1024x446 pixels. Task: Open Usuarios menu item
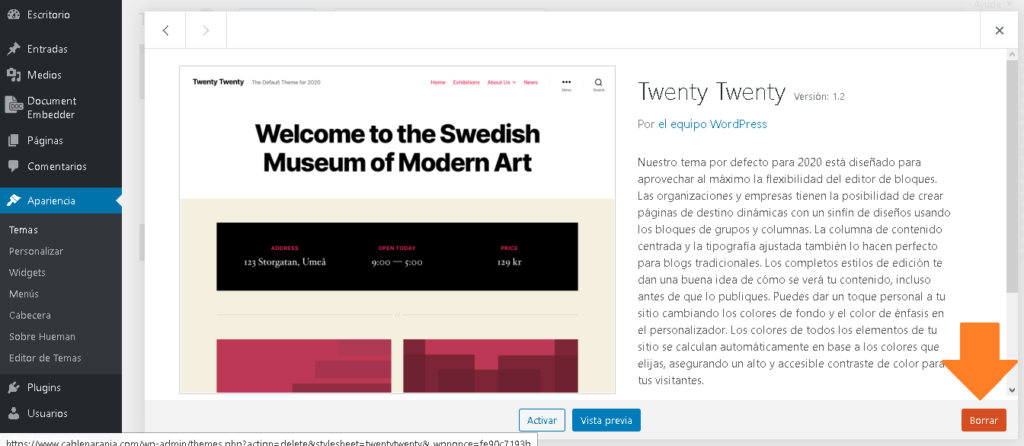(47, 413)
